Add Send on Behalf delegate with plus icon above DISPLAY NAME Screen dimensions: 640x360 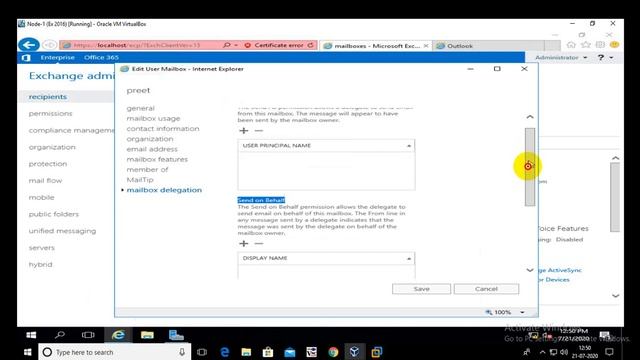point(244,244)
